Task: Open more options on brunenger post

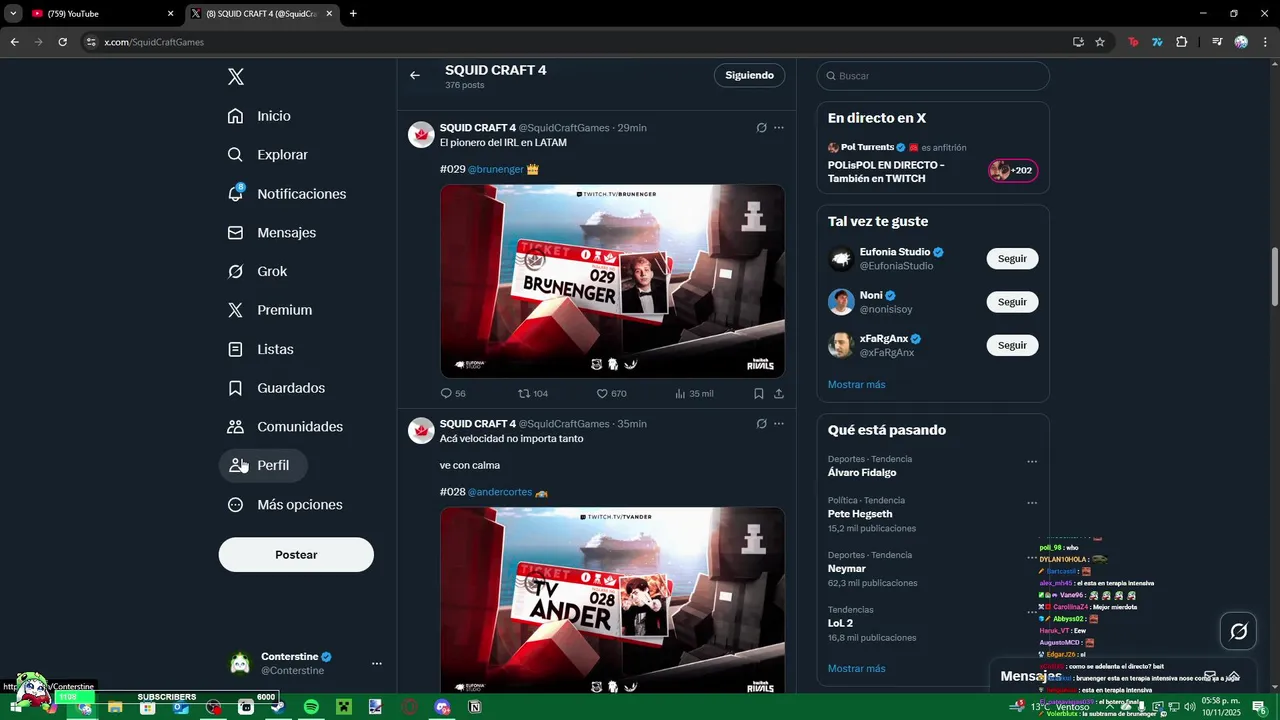Action: [x=779, y=128]
